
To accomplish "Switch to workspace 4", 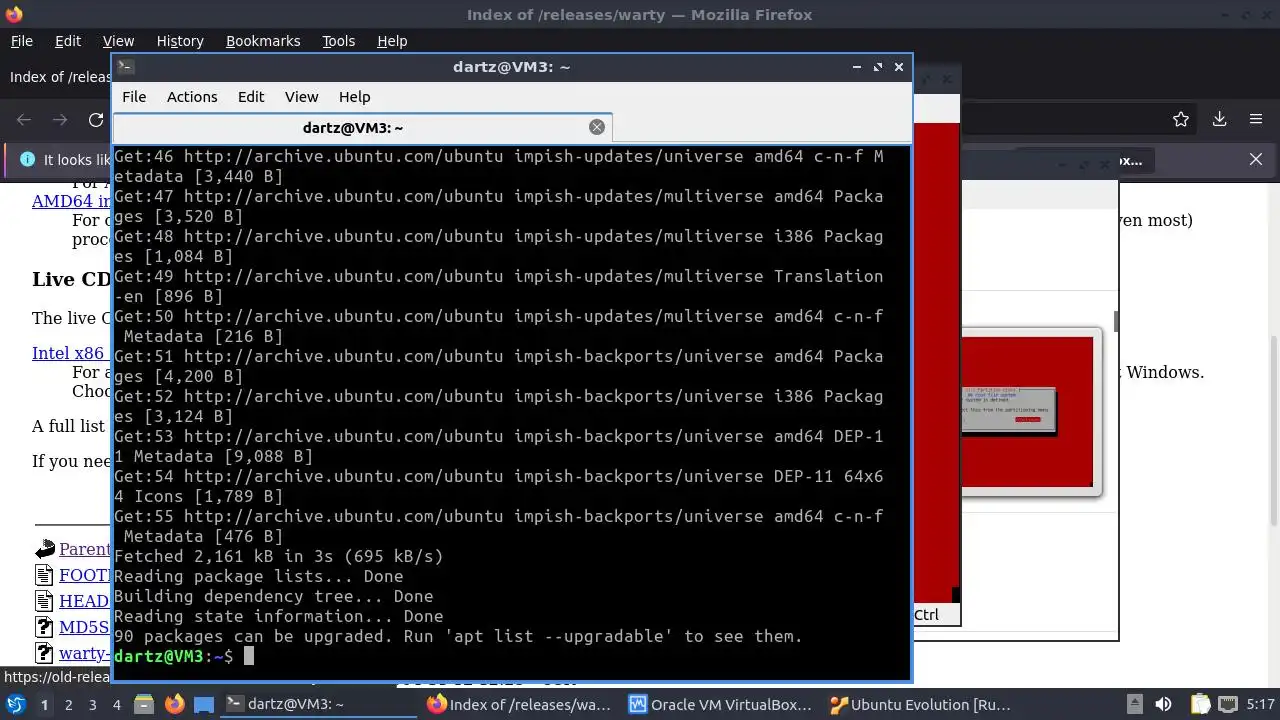I will pos(117,704).
